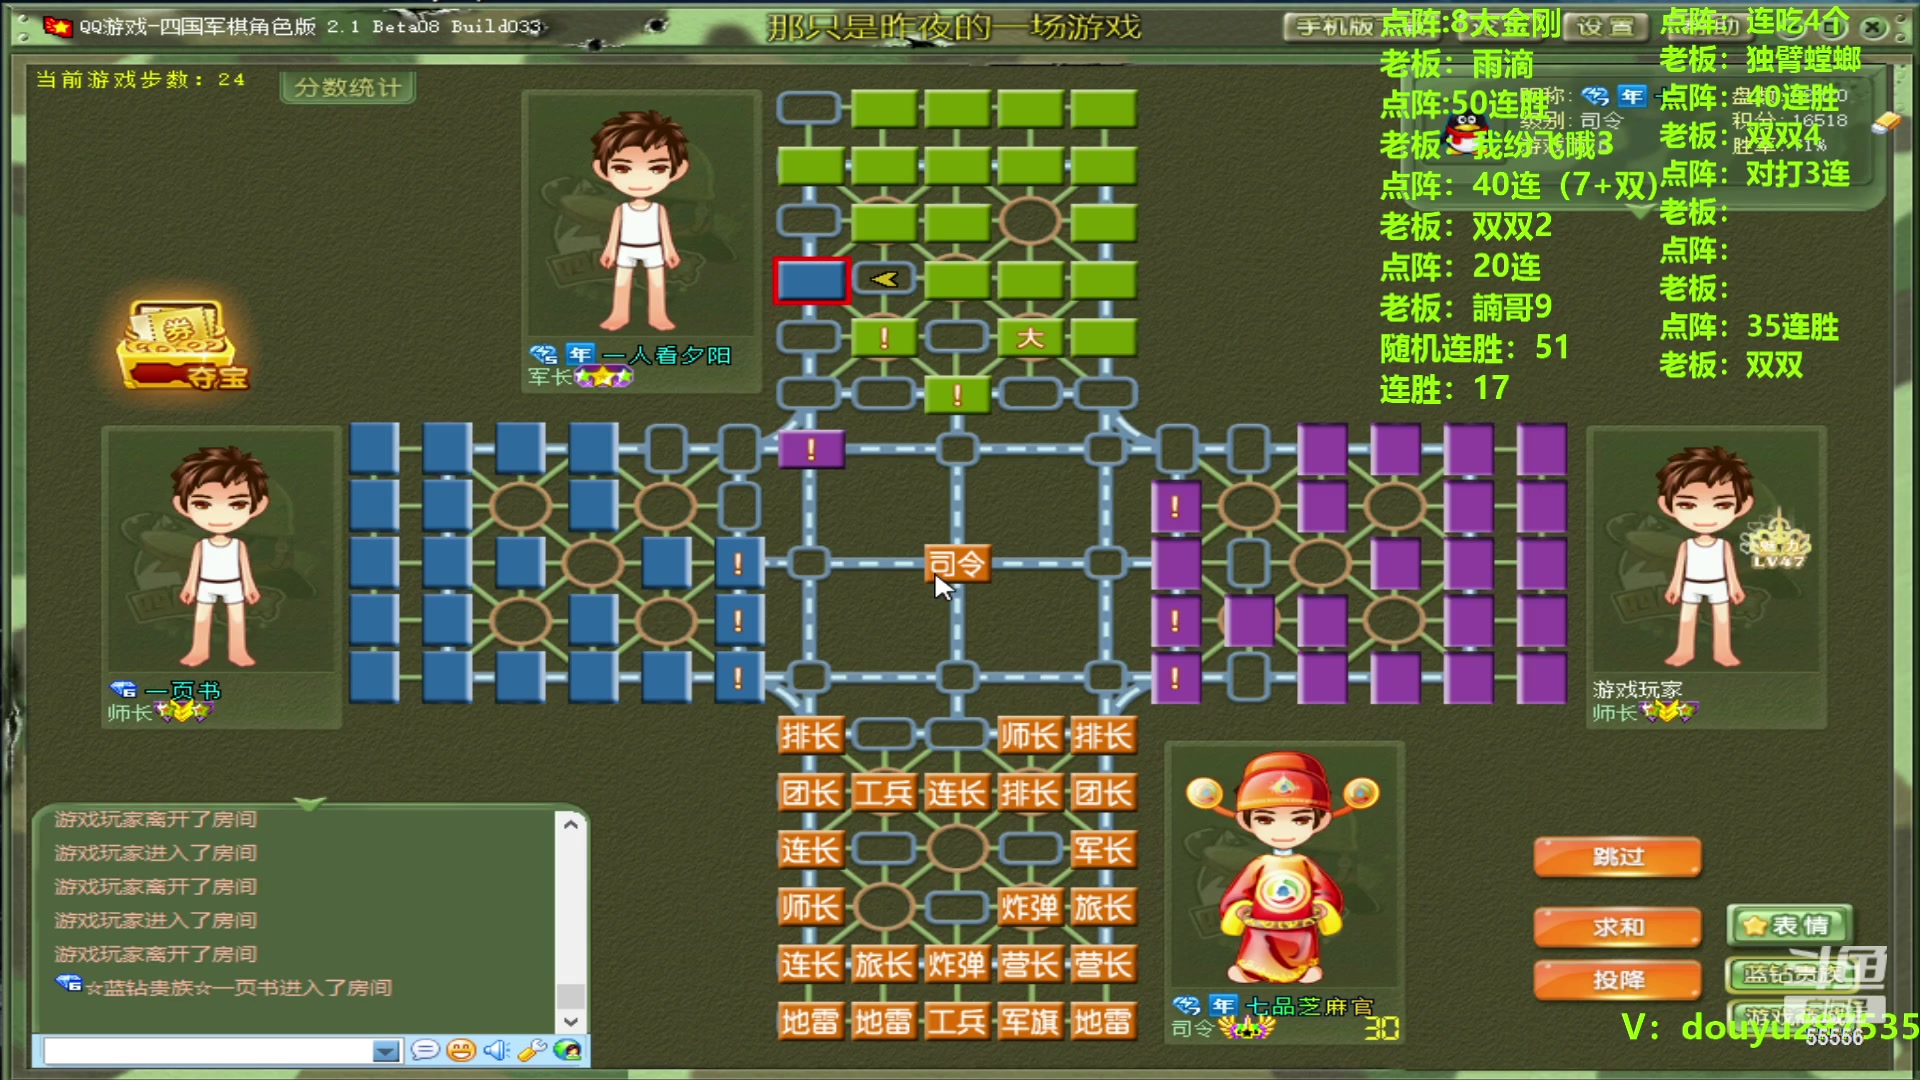The height and width of the screenshot is (1080, 1920).
Task: Open the chat phrase dropdown arrow
Action: (x=385, y=1051)
